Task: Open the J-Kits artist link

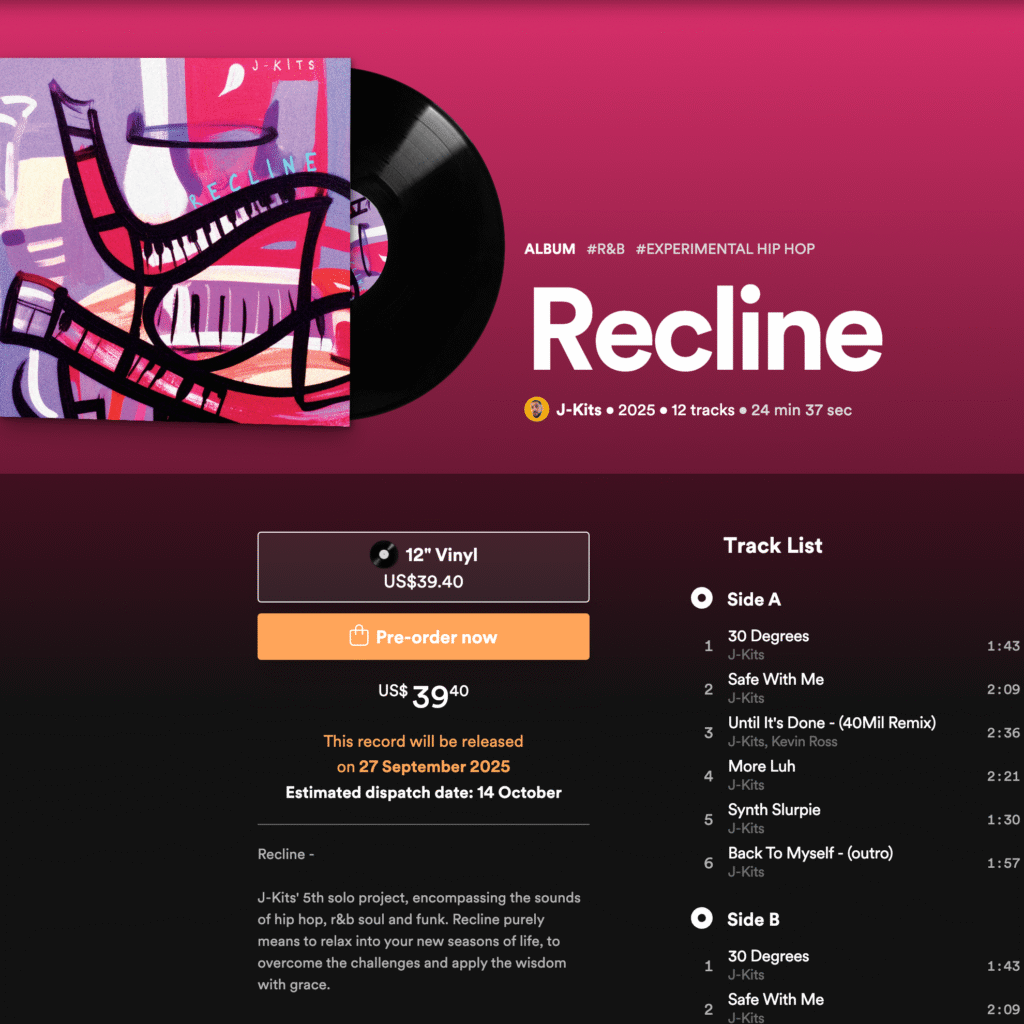Action: tap(578, 410)
